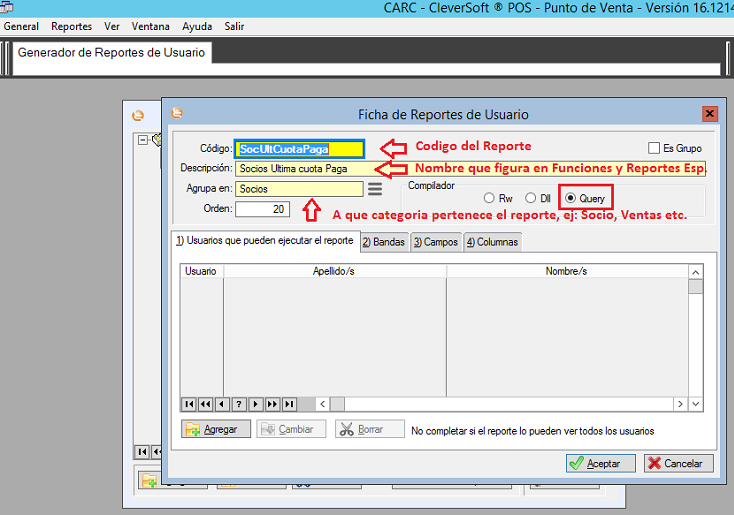Image resolution: width=734 pixels, height=515 pixels.
Task: Select the Dll compiler option
Action: click(531, 199)
